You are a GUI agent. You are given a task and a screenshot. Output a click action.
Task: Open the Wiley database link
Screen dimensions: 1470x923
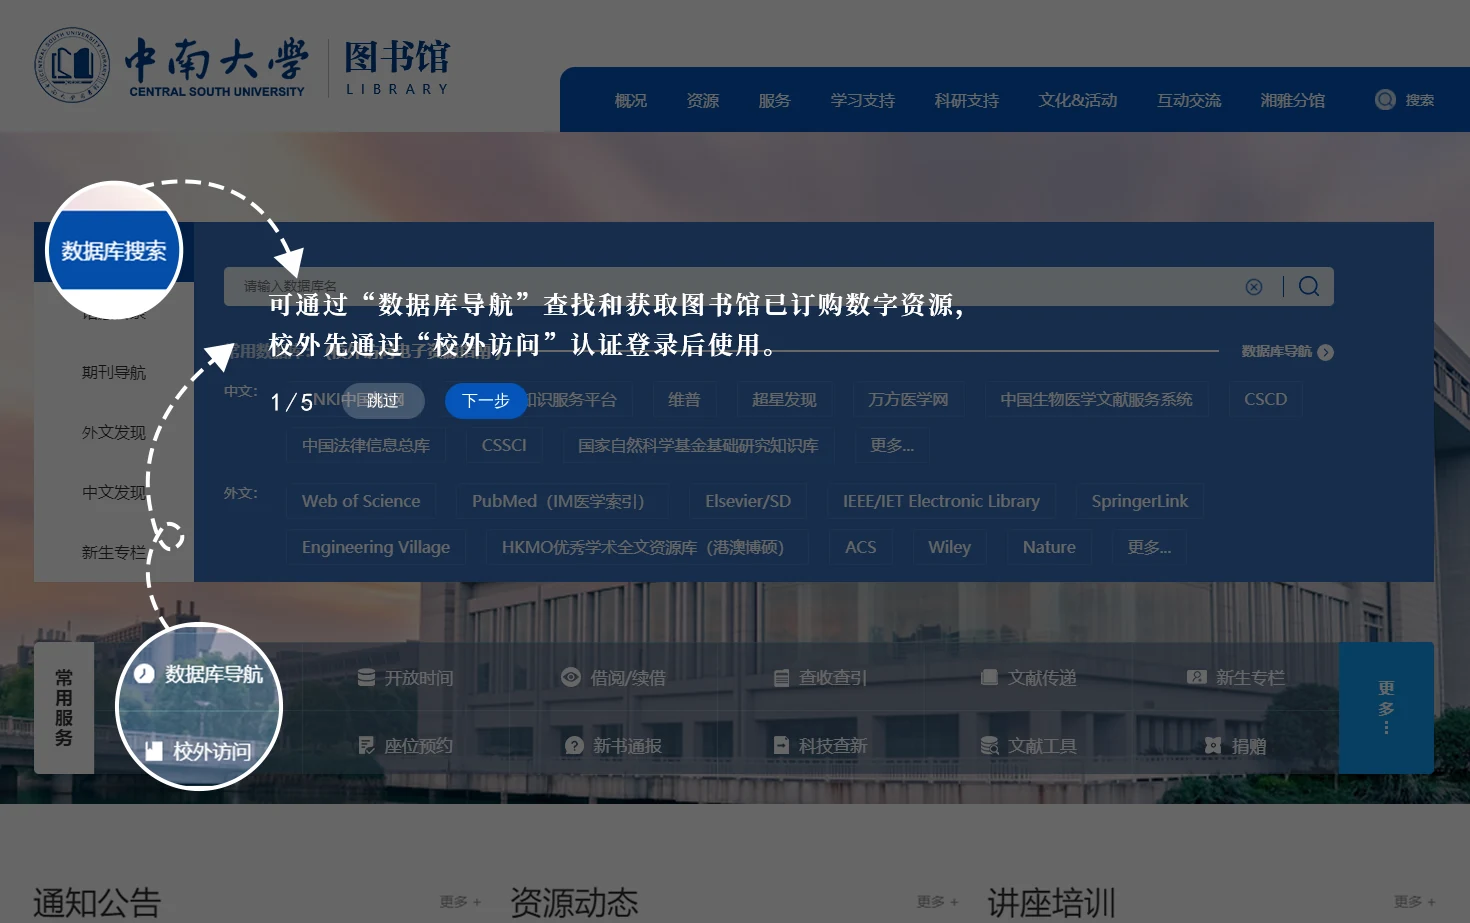click(949, 547)
